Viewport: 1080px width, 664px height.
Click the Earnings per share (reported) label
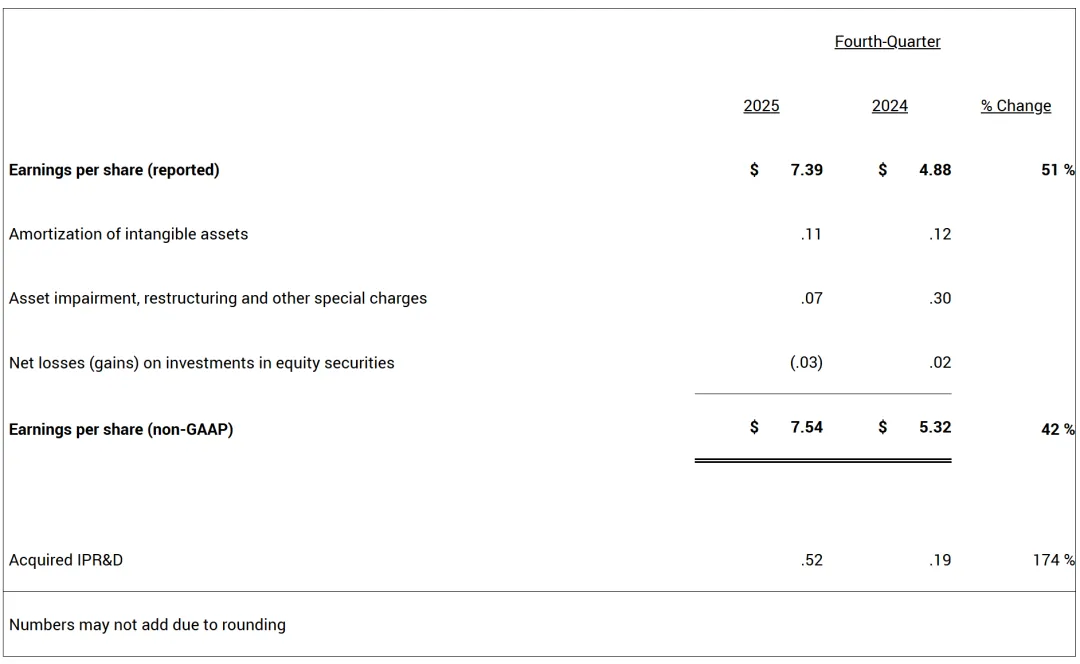(x=114, y=170)
